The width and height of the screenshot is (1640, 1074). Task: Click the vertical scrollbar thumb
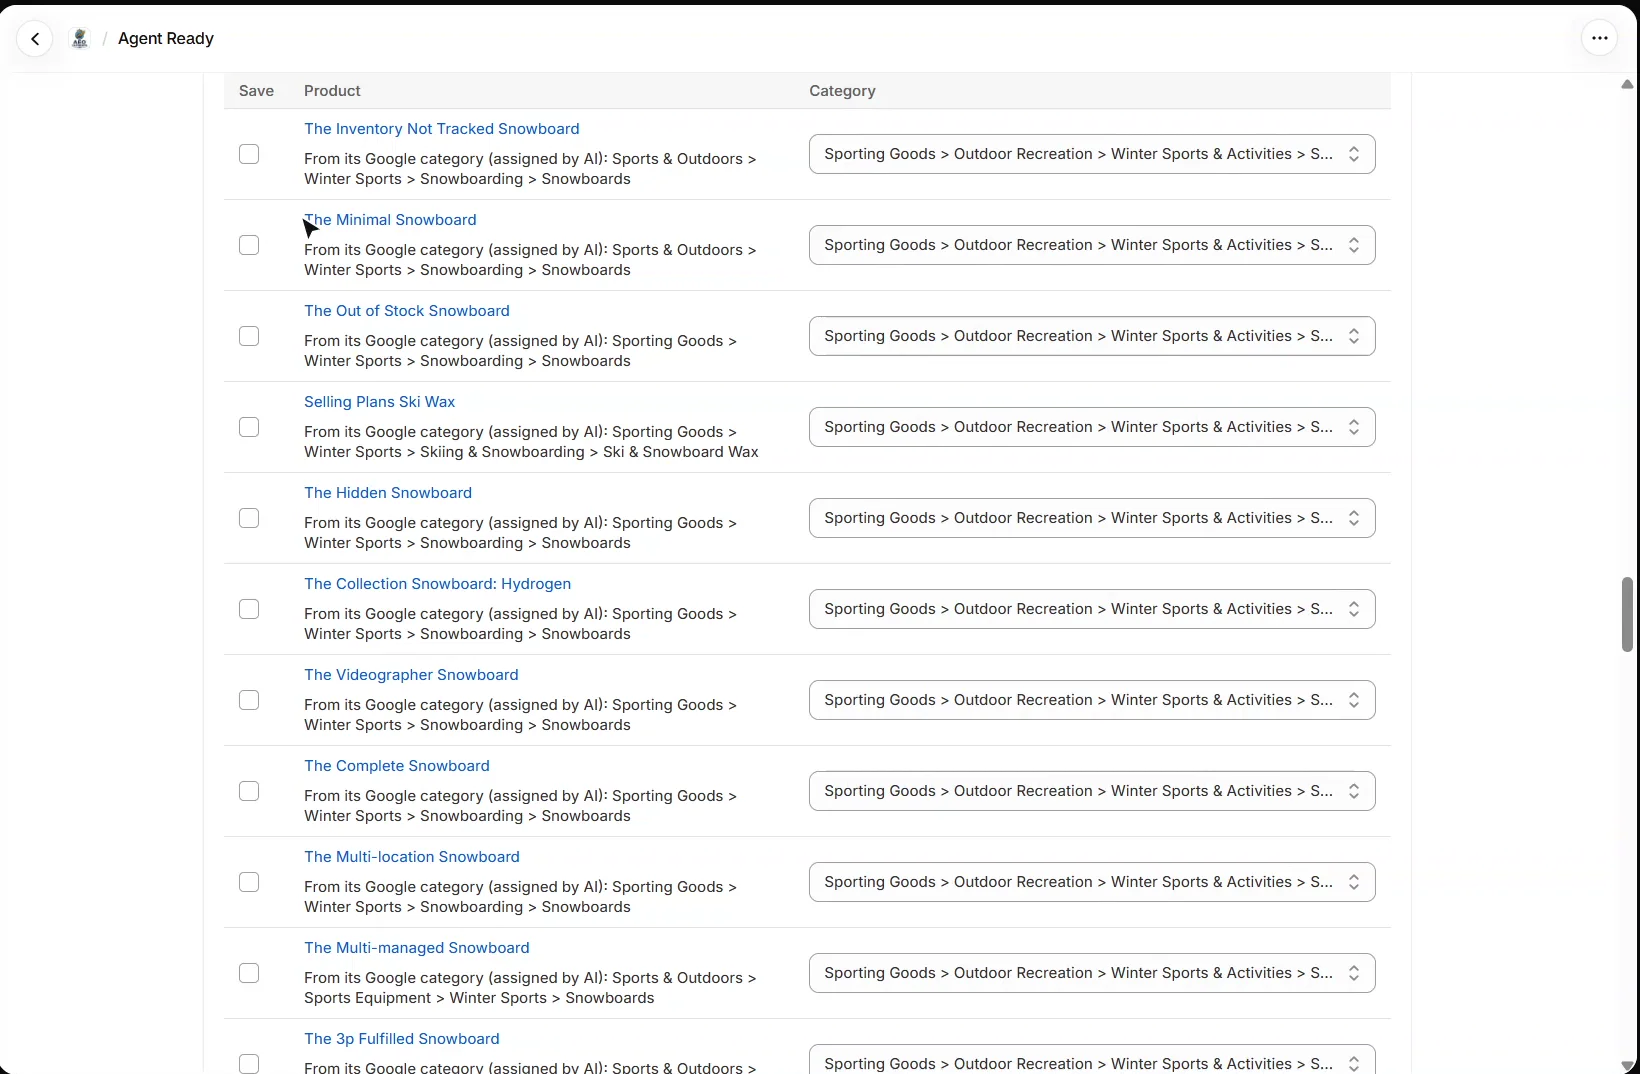[x=1627, y=614]
